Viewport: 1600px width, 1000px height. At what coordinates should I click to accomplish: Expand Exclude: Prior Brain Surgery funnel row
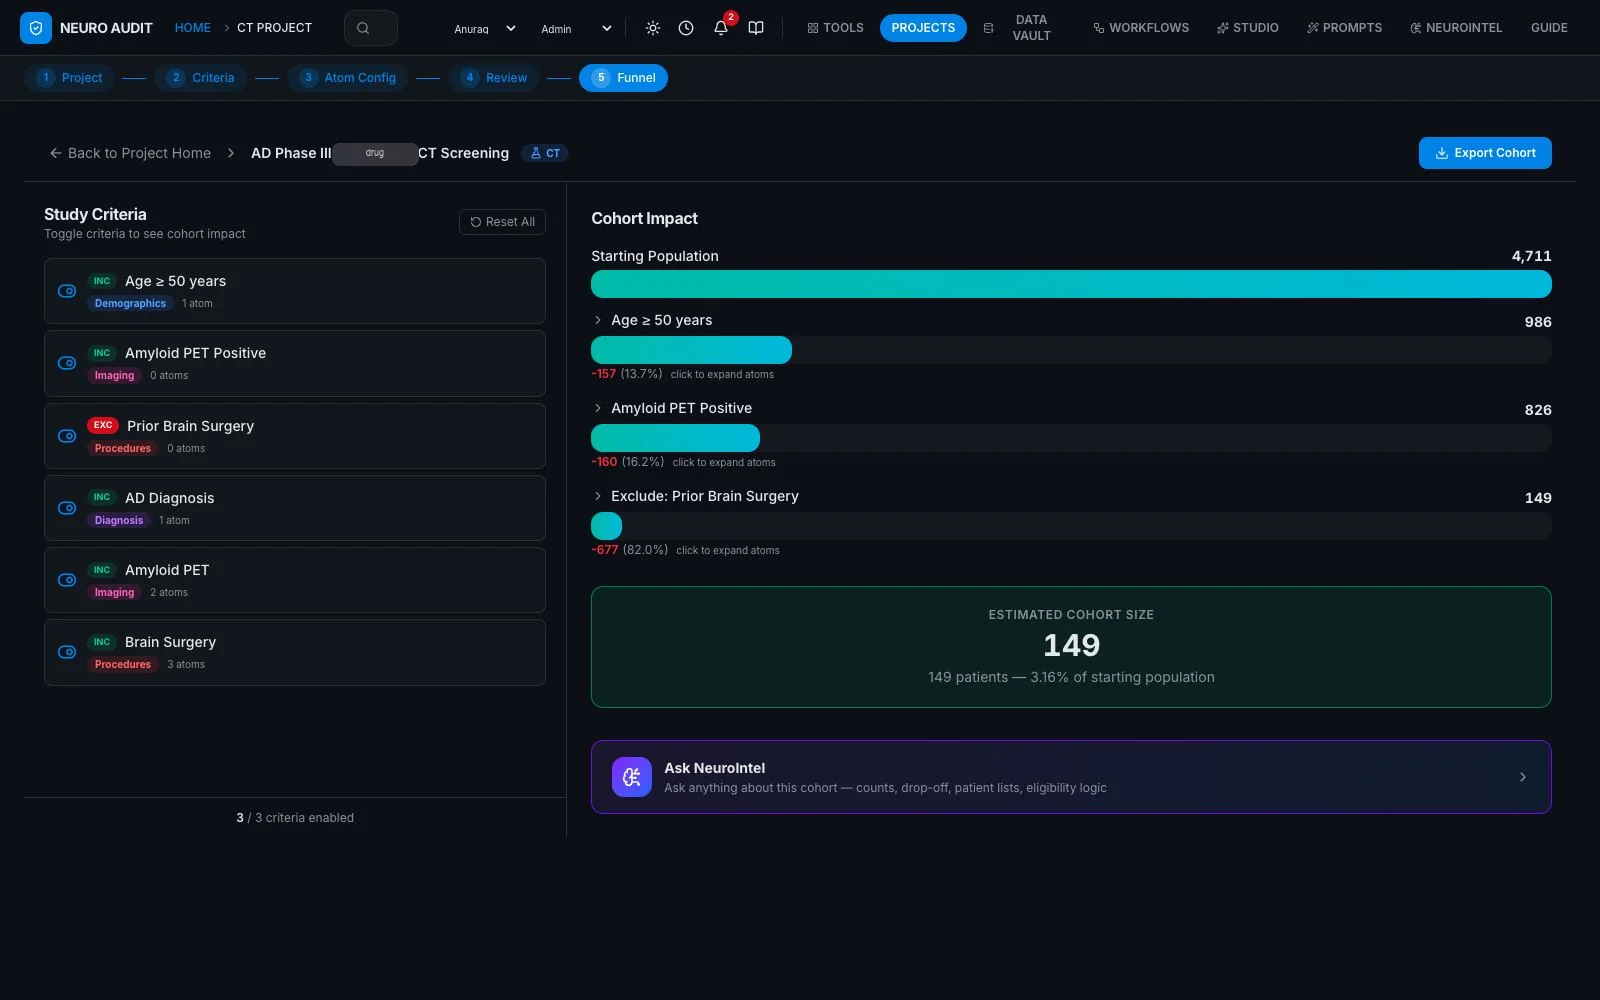(x=598, y=496)
